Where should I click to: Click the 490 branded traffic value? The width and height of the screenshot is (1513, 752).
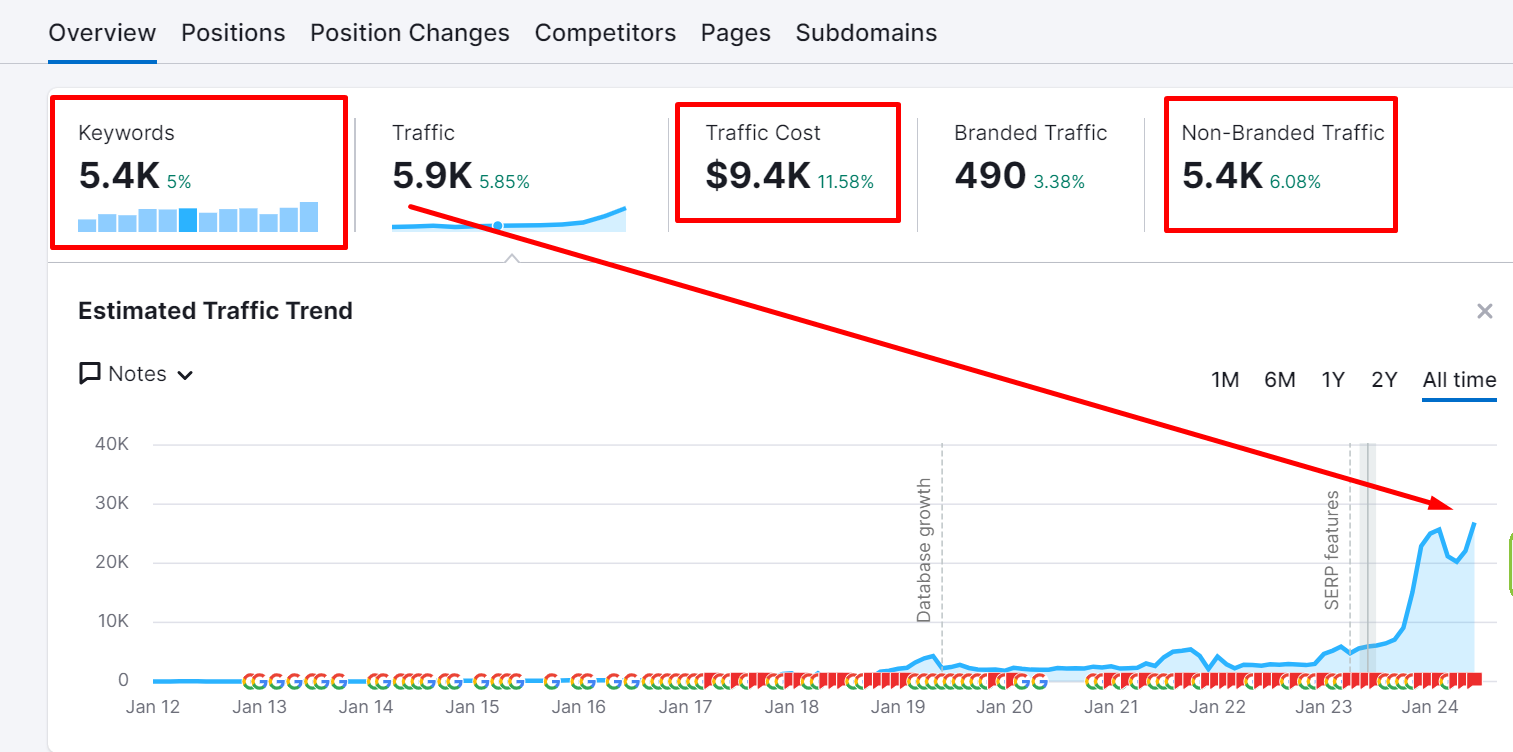pyautogui.click(x=990, y=177)
